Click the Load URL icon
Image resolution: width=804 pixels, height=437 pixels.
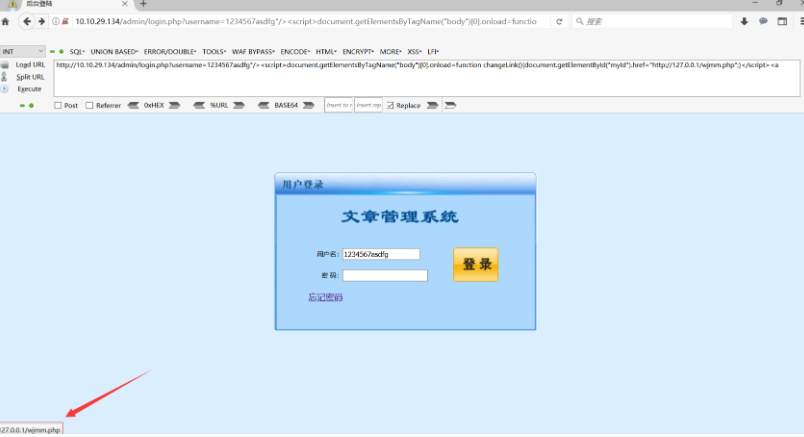click(x=5, y=65)
